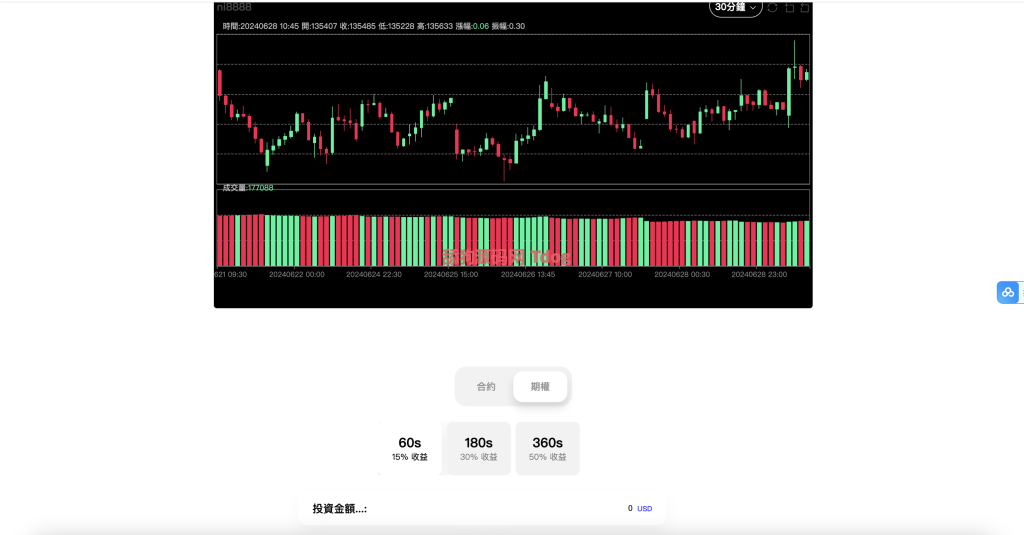Click the 20240628 23:00 time axis label
The image size is (1024, 535).
pos(759,273)
